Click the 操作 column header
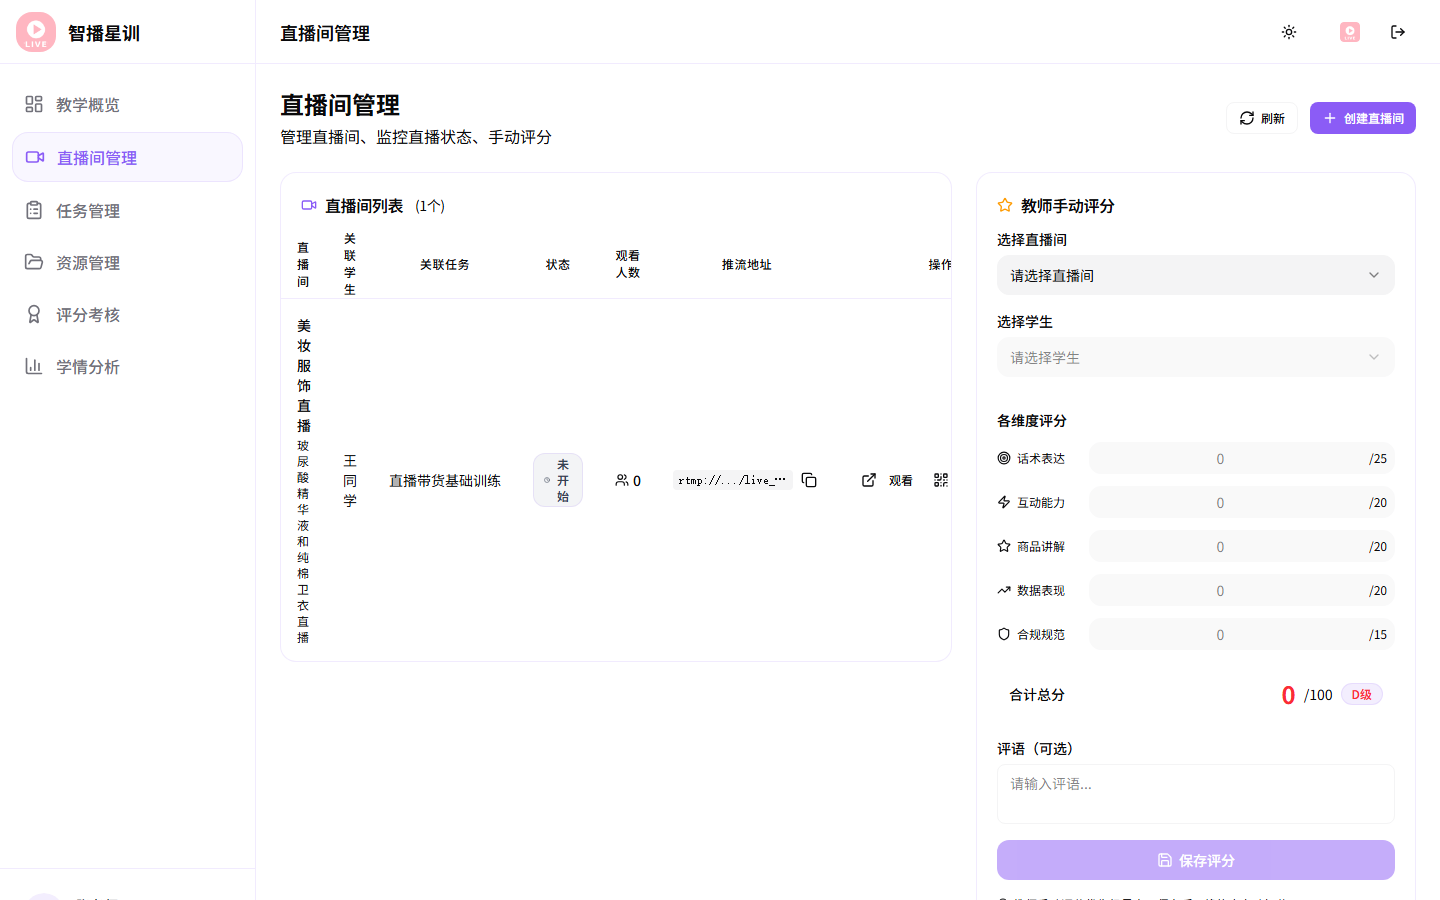Image resolution: width=1440 pixels, height=900 pixels. (x=940, y=264)
